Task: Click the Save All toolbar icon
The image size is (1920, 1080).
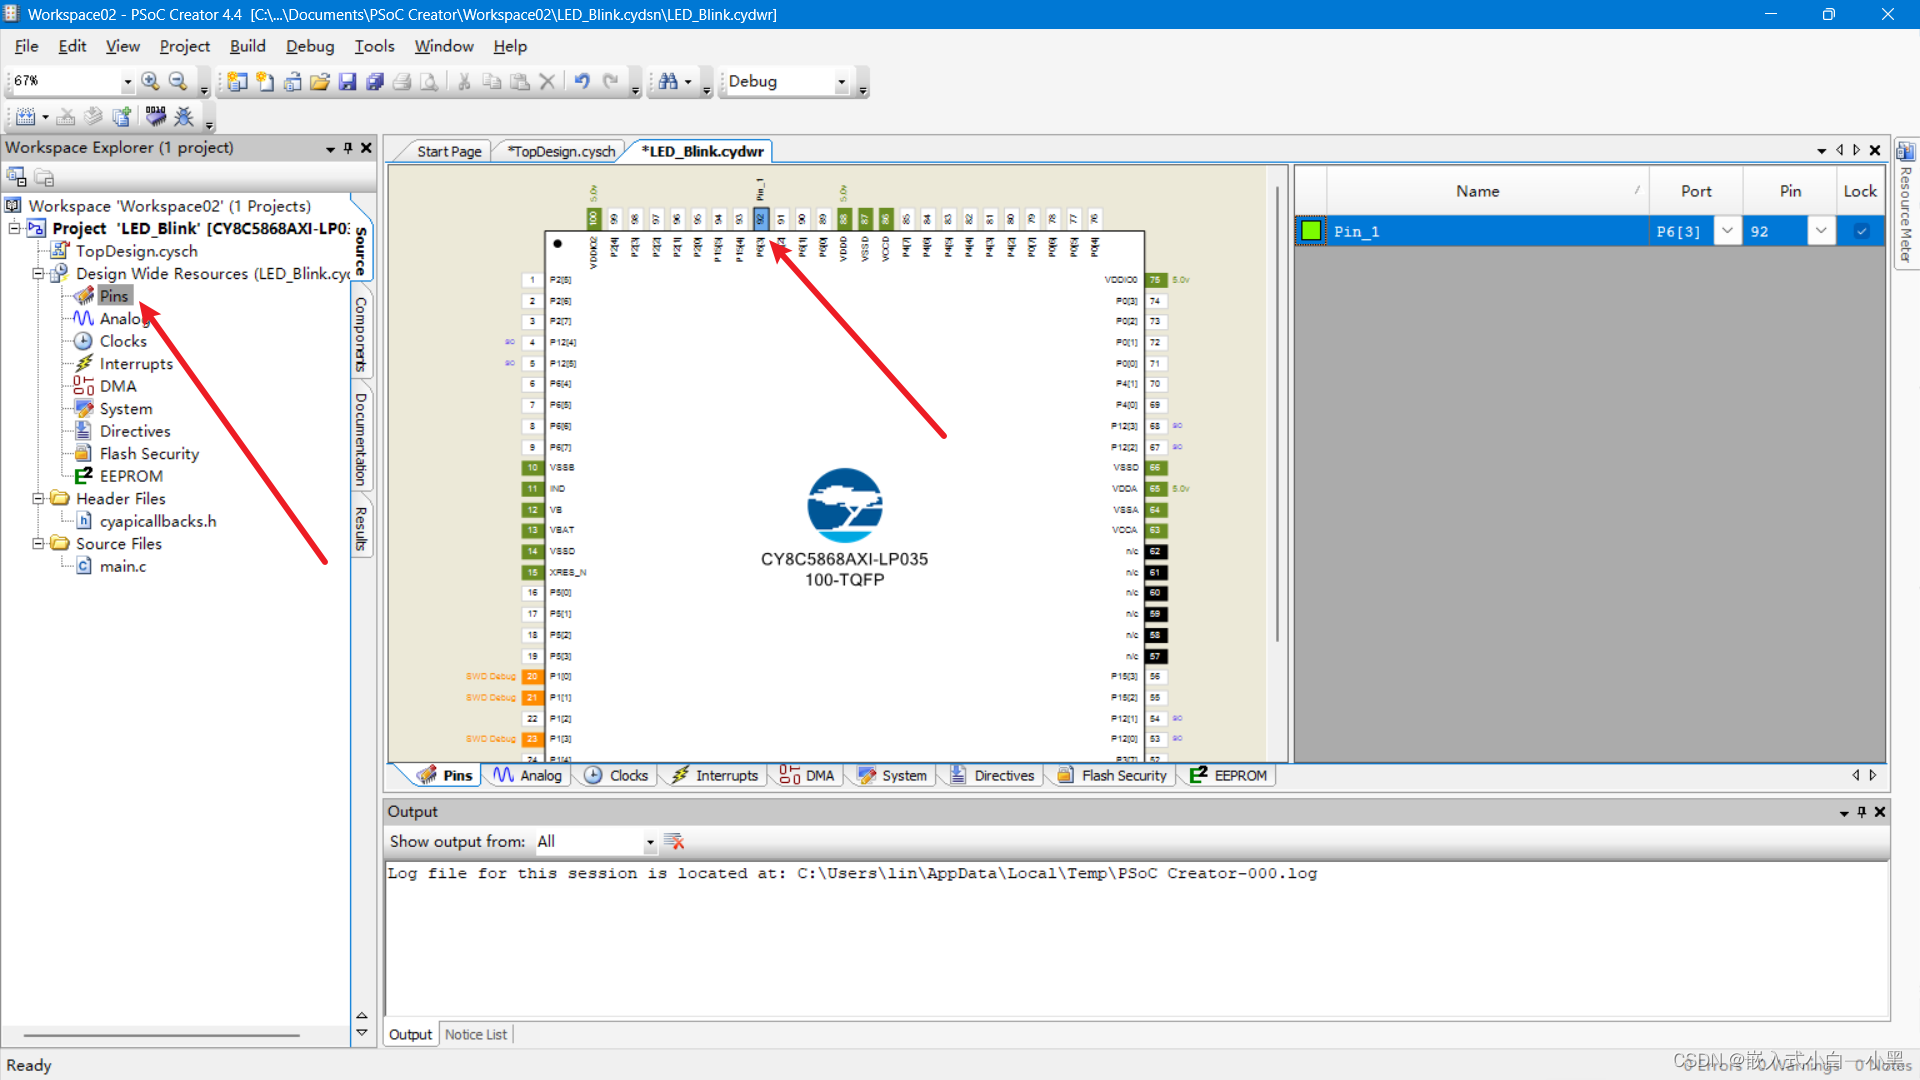Action: click(375, 82)
